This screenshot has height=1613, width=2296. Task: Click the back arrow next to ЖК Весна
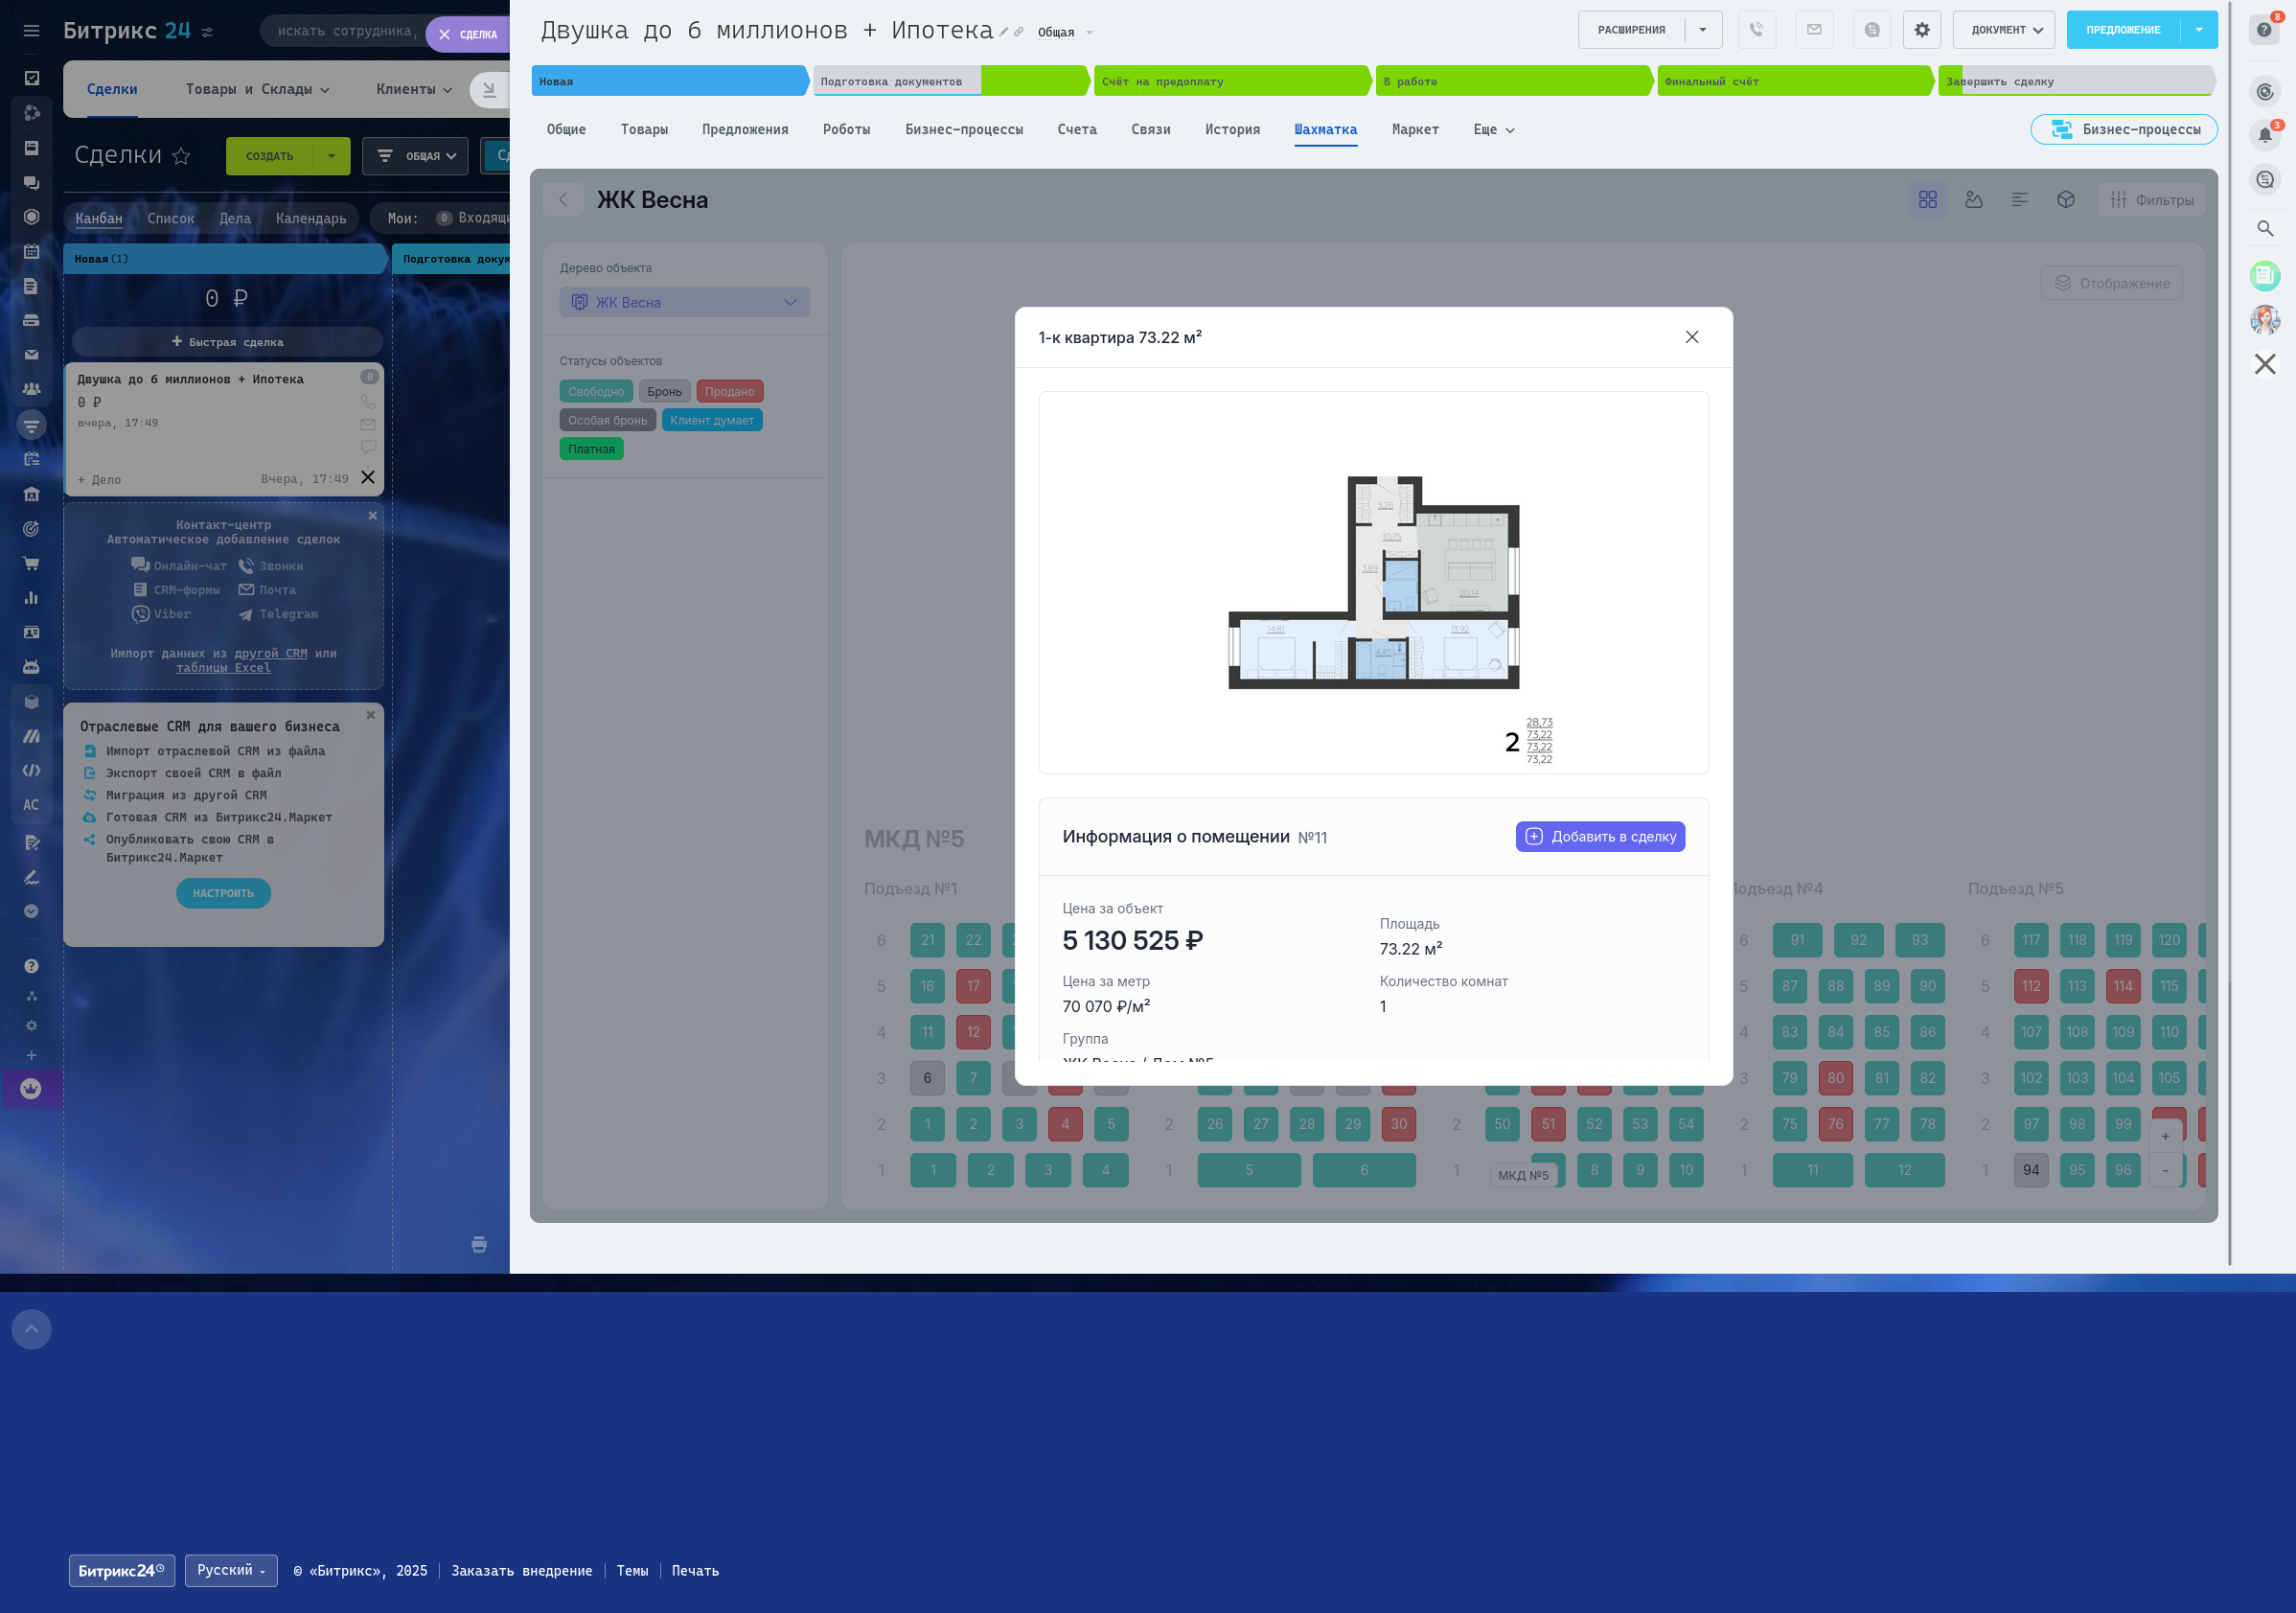563,200
